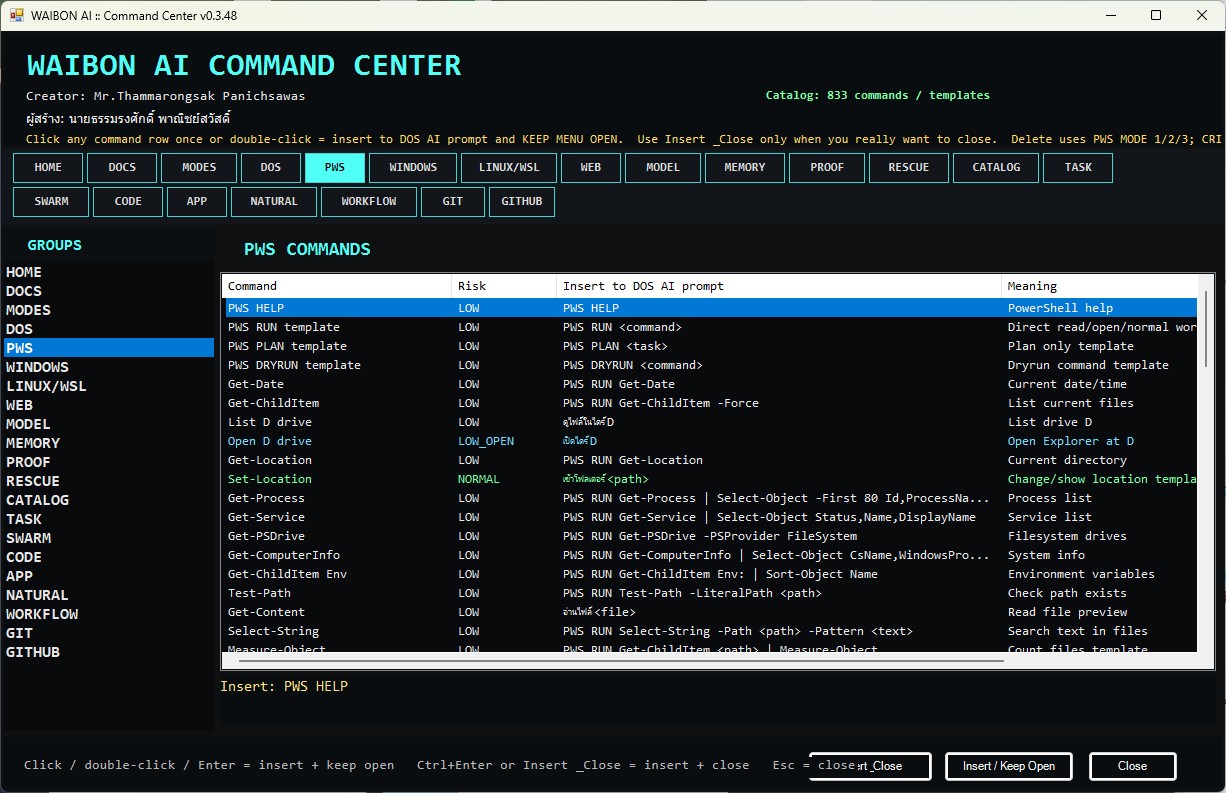The height and width of the screenshot is (793, 1226).
Task: Select the WORKFLOW tab button
Action: [x=369, y=202]
